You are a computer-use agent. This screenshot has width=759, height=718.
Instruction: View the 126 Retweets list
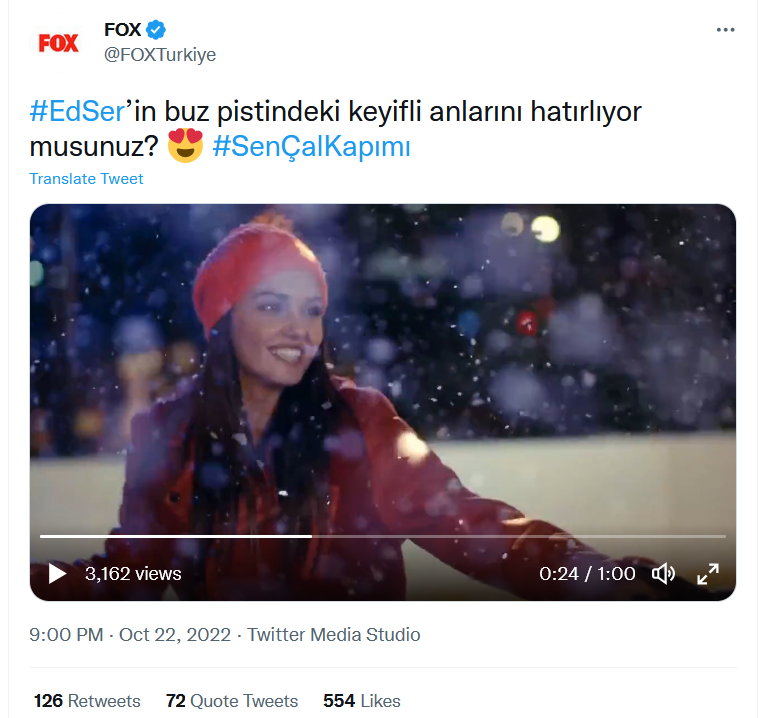tap(87, 701)
